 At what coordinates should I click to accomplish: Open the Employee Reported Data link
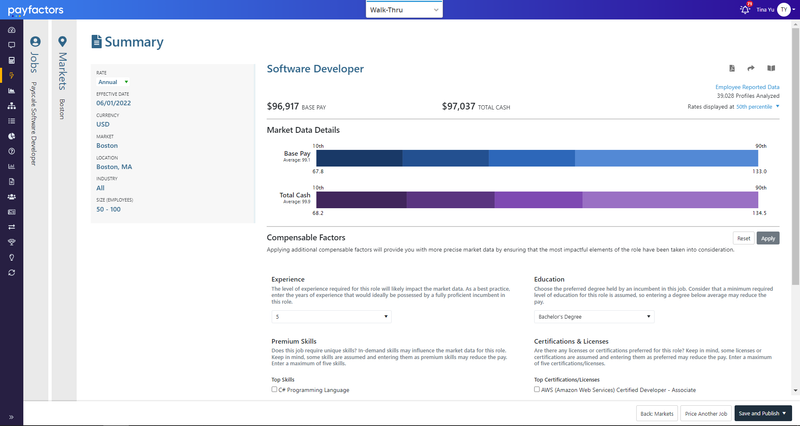(747, 87)
